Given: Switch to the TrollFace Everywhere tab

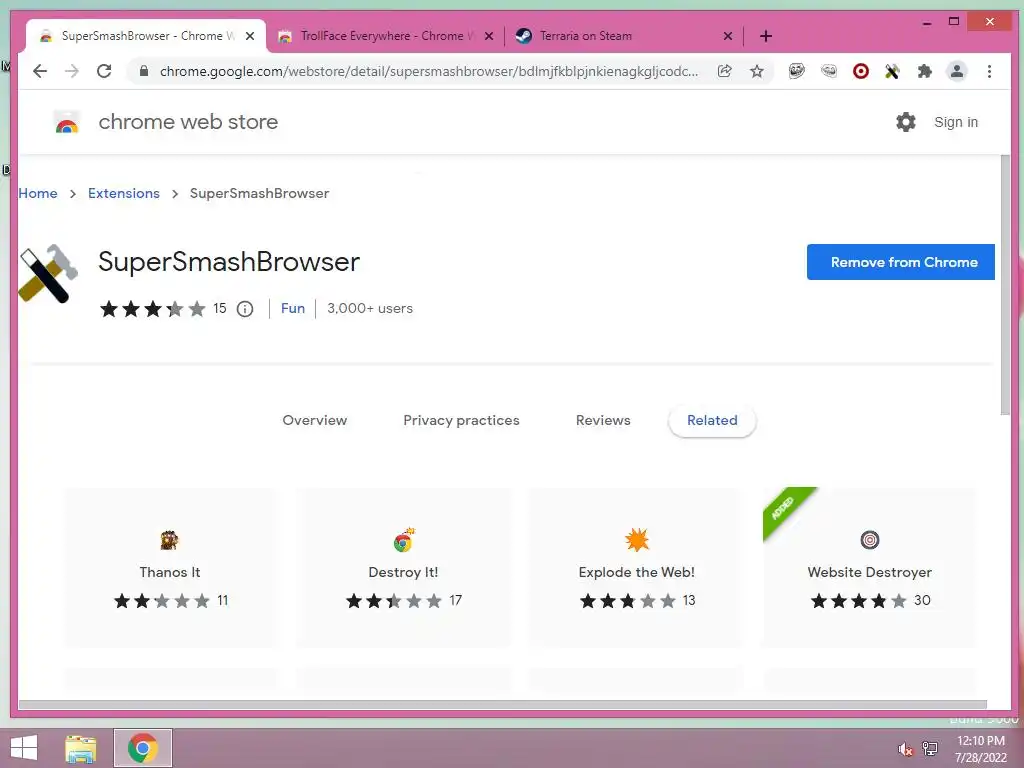Looking at the screenshot, I should pyautogui.click(x=385, y=36).
